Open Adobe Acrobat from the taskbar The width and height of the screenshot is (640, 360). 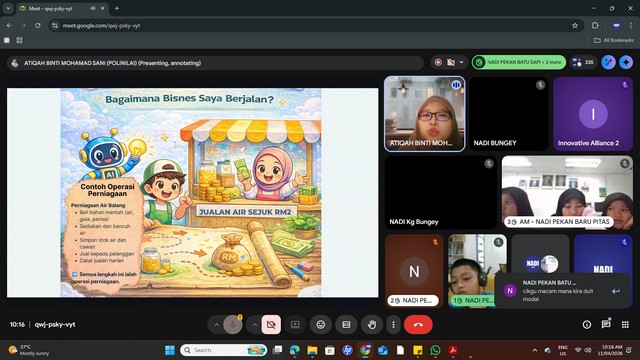pos(453,350)
